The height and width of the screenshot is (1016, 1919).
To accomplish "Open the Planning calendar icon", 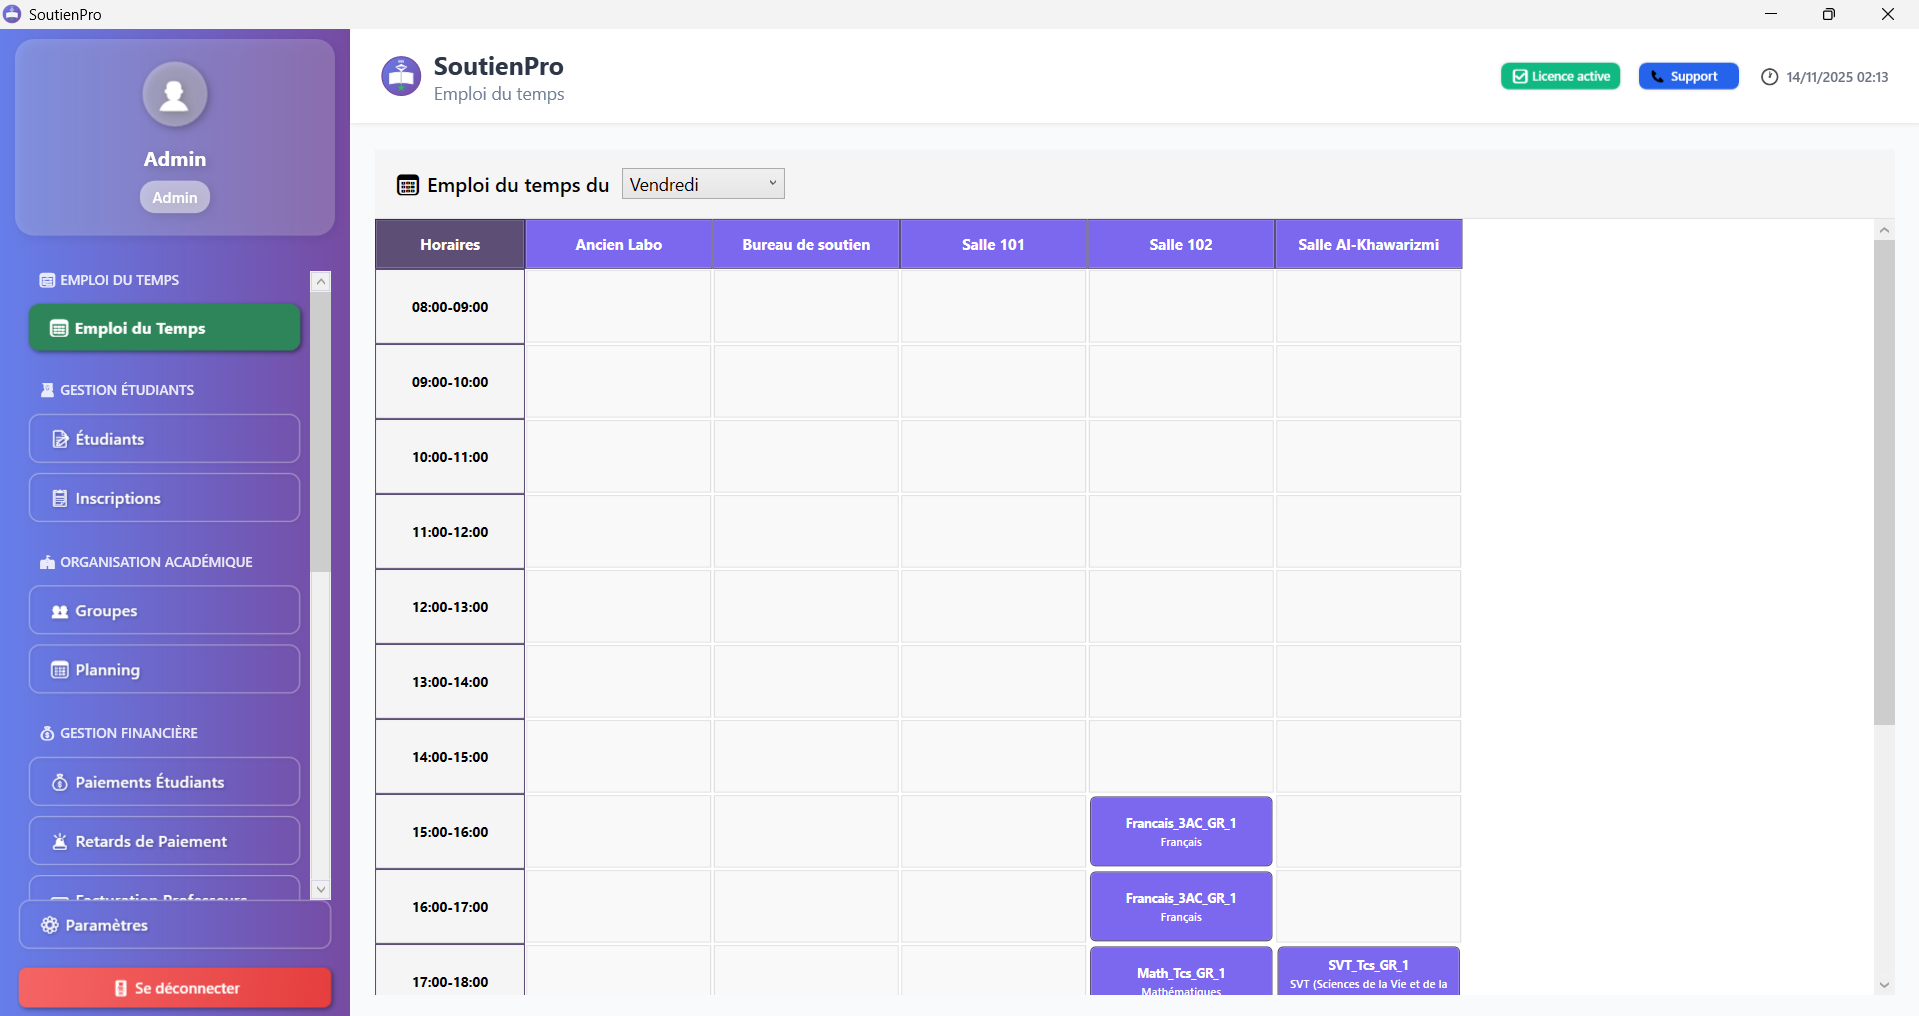I will click(58, 669).
